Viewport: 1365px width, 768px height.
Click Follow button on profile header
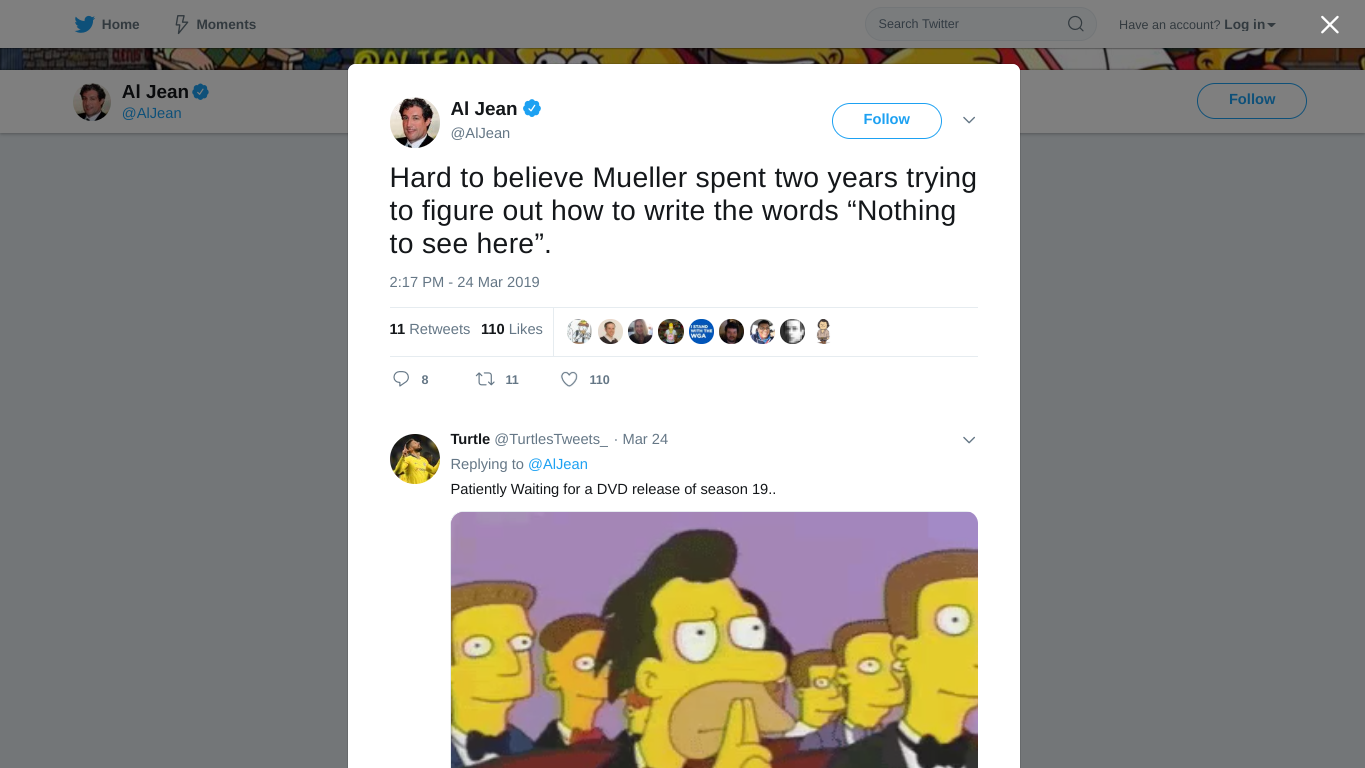coord(1252,100)
